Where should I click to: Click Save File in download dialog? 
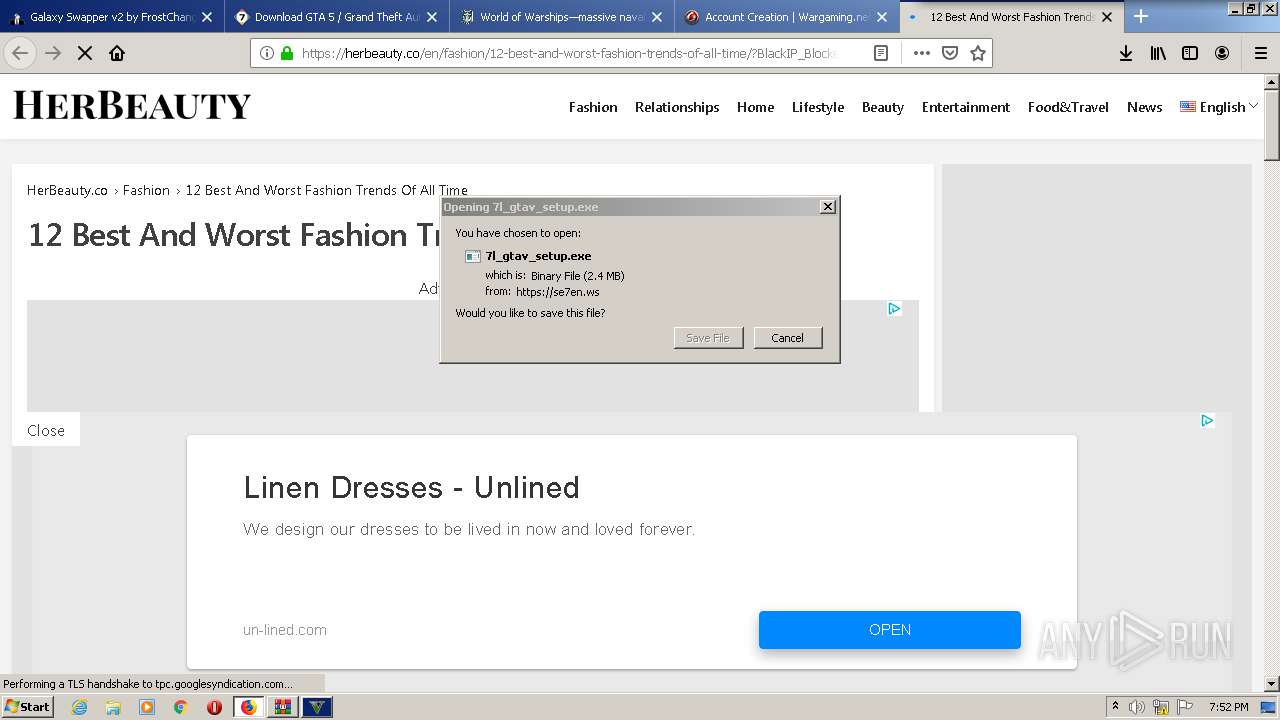[x=708, y=338]
